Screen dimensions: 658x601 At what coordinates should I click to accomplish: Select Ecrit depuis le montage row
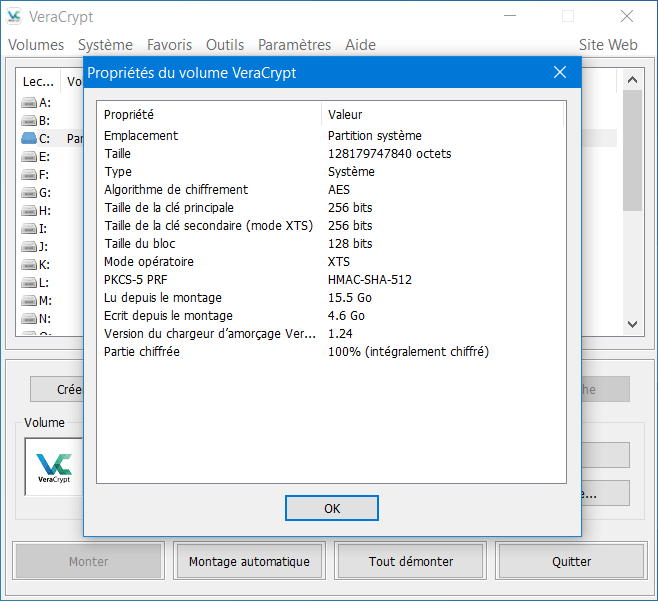click(x=332, y=316)
